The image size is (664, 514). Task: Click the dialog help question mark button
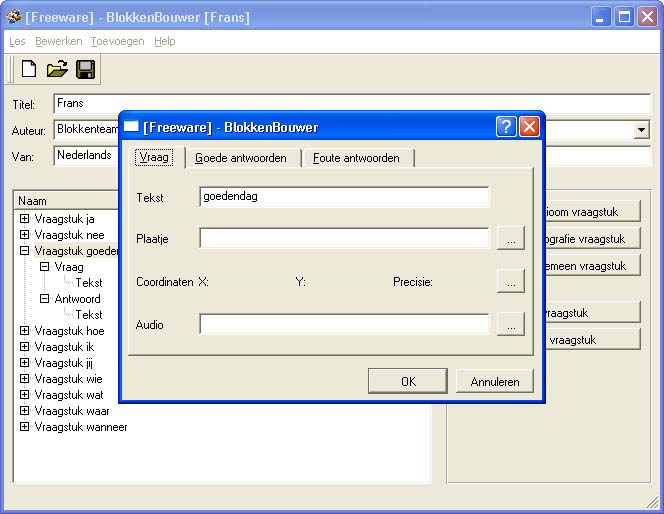(x=506, y=127)
